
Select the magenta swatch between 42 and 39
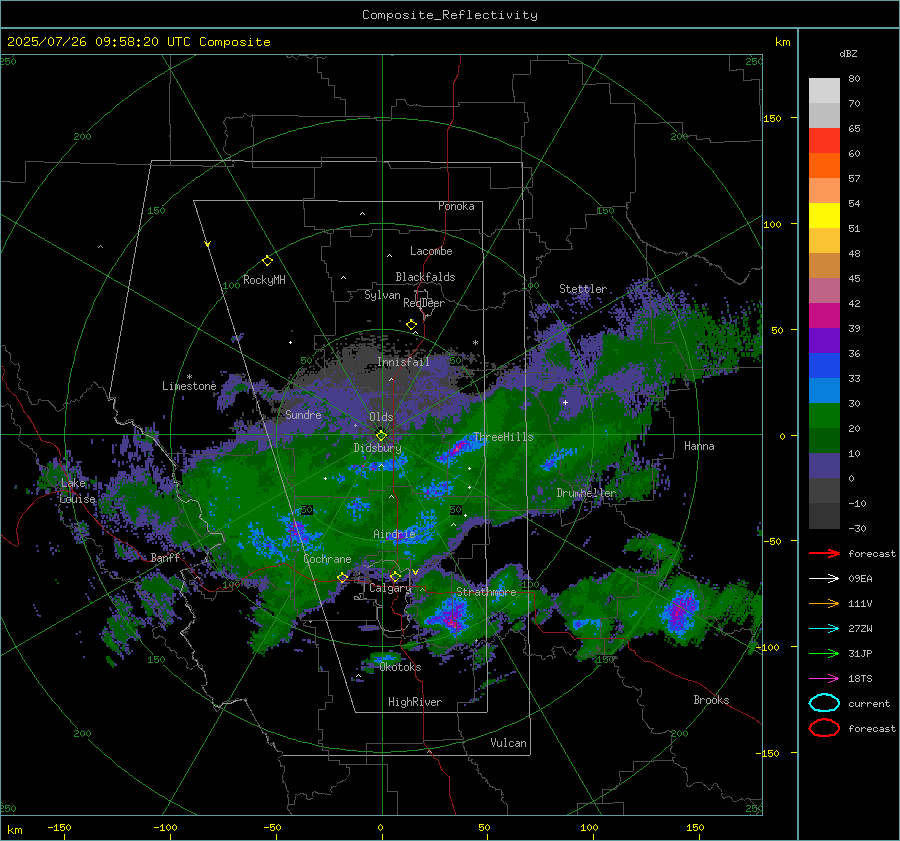(x=824, y=316)
